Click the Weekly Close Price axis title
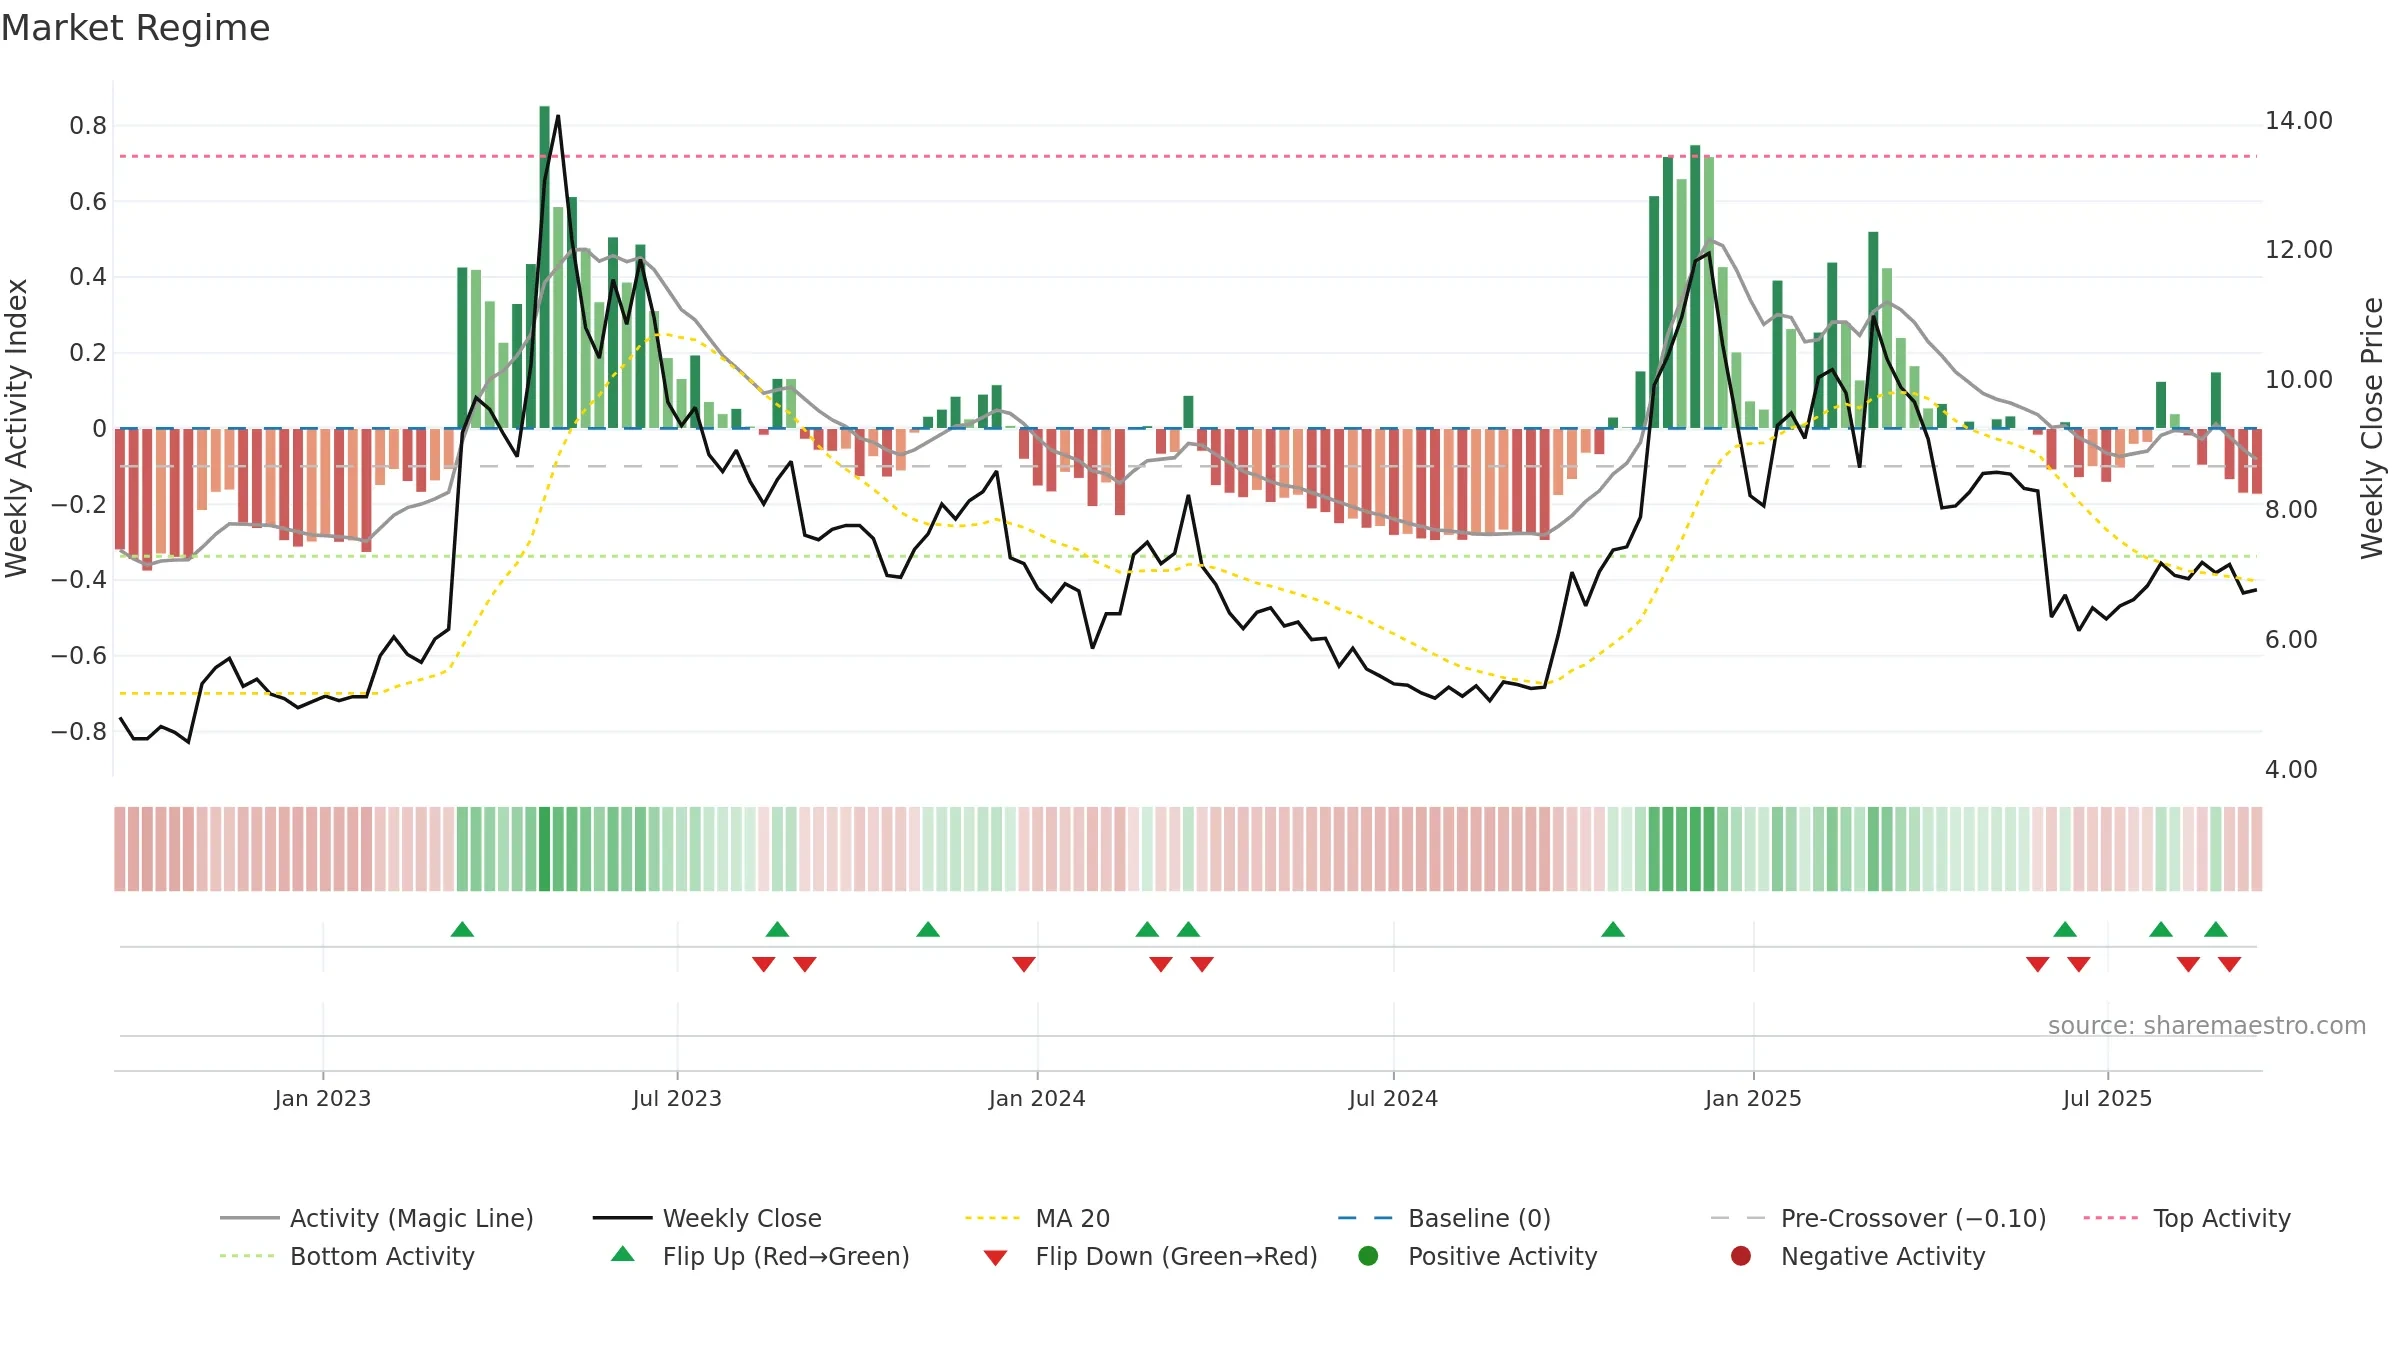This screenshot has width=2400, height=1350. coord(2372,428)
